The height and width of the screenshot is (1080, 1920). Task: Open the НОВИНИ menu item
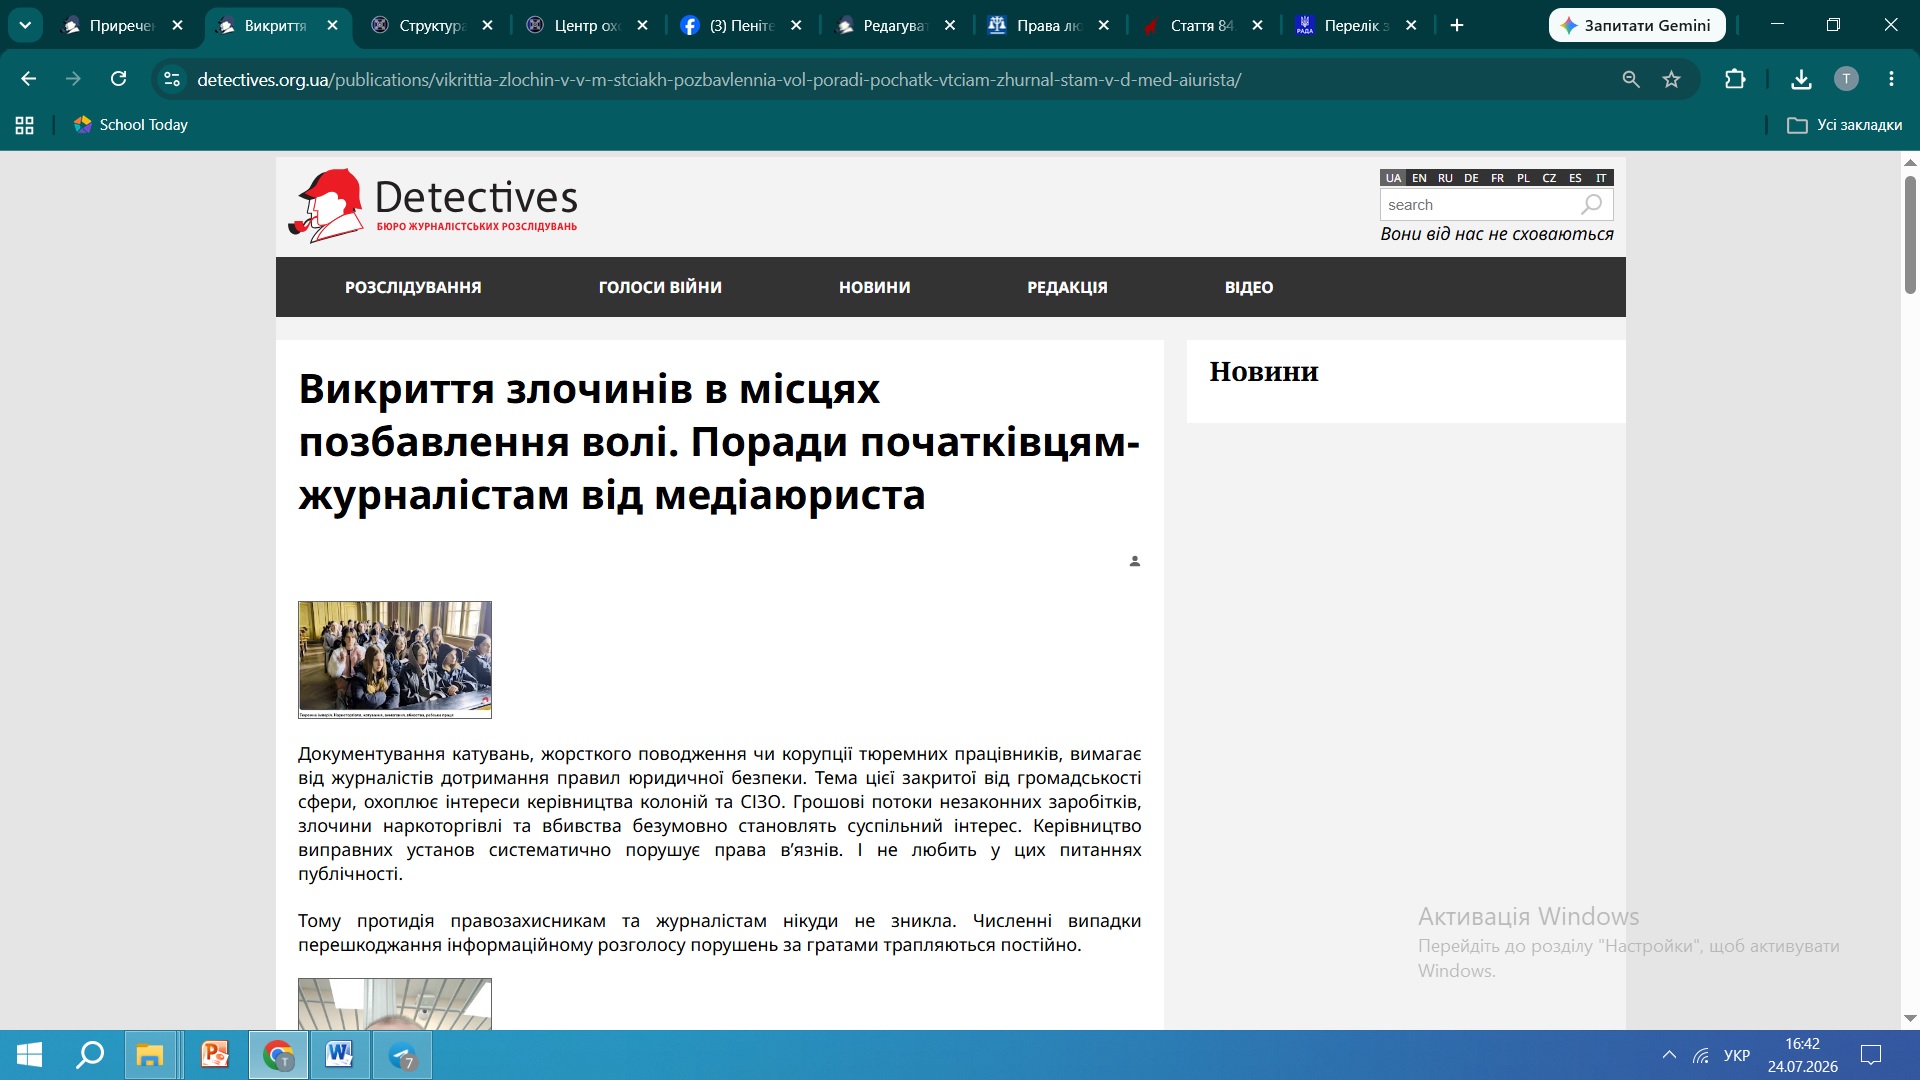point(875,287)
